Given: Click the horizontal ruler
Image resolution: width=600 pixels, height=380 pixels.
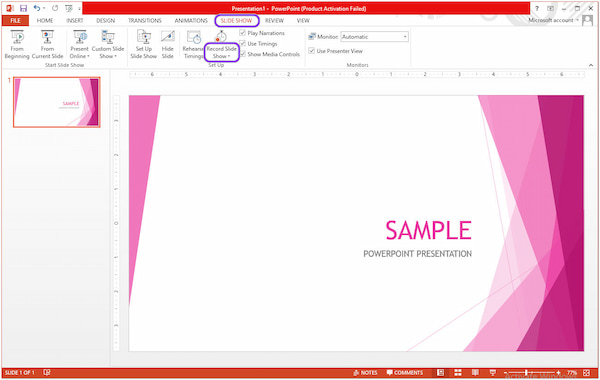Looking at the screenshot, I should click(x=357, y=74).
